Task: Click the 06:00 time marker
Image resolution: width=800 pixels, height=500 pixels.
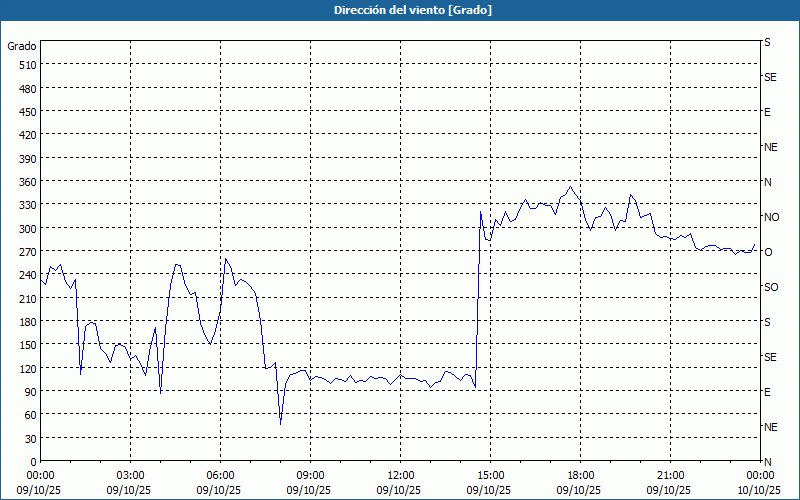Action: tap(220, 475)
